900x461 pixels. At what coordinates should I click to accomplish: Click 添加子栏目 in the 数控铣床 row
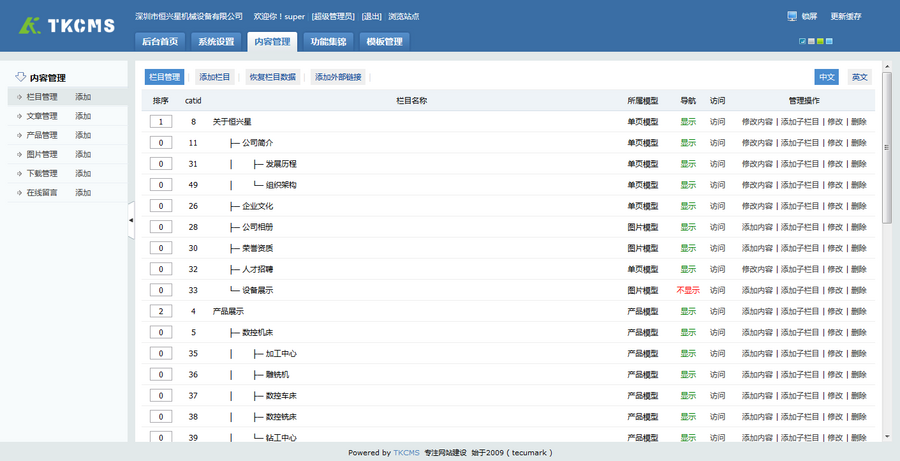(x=800, y=416)
